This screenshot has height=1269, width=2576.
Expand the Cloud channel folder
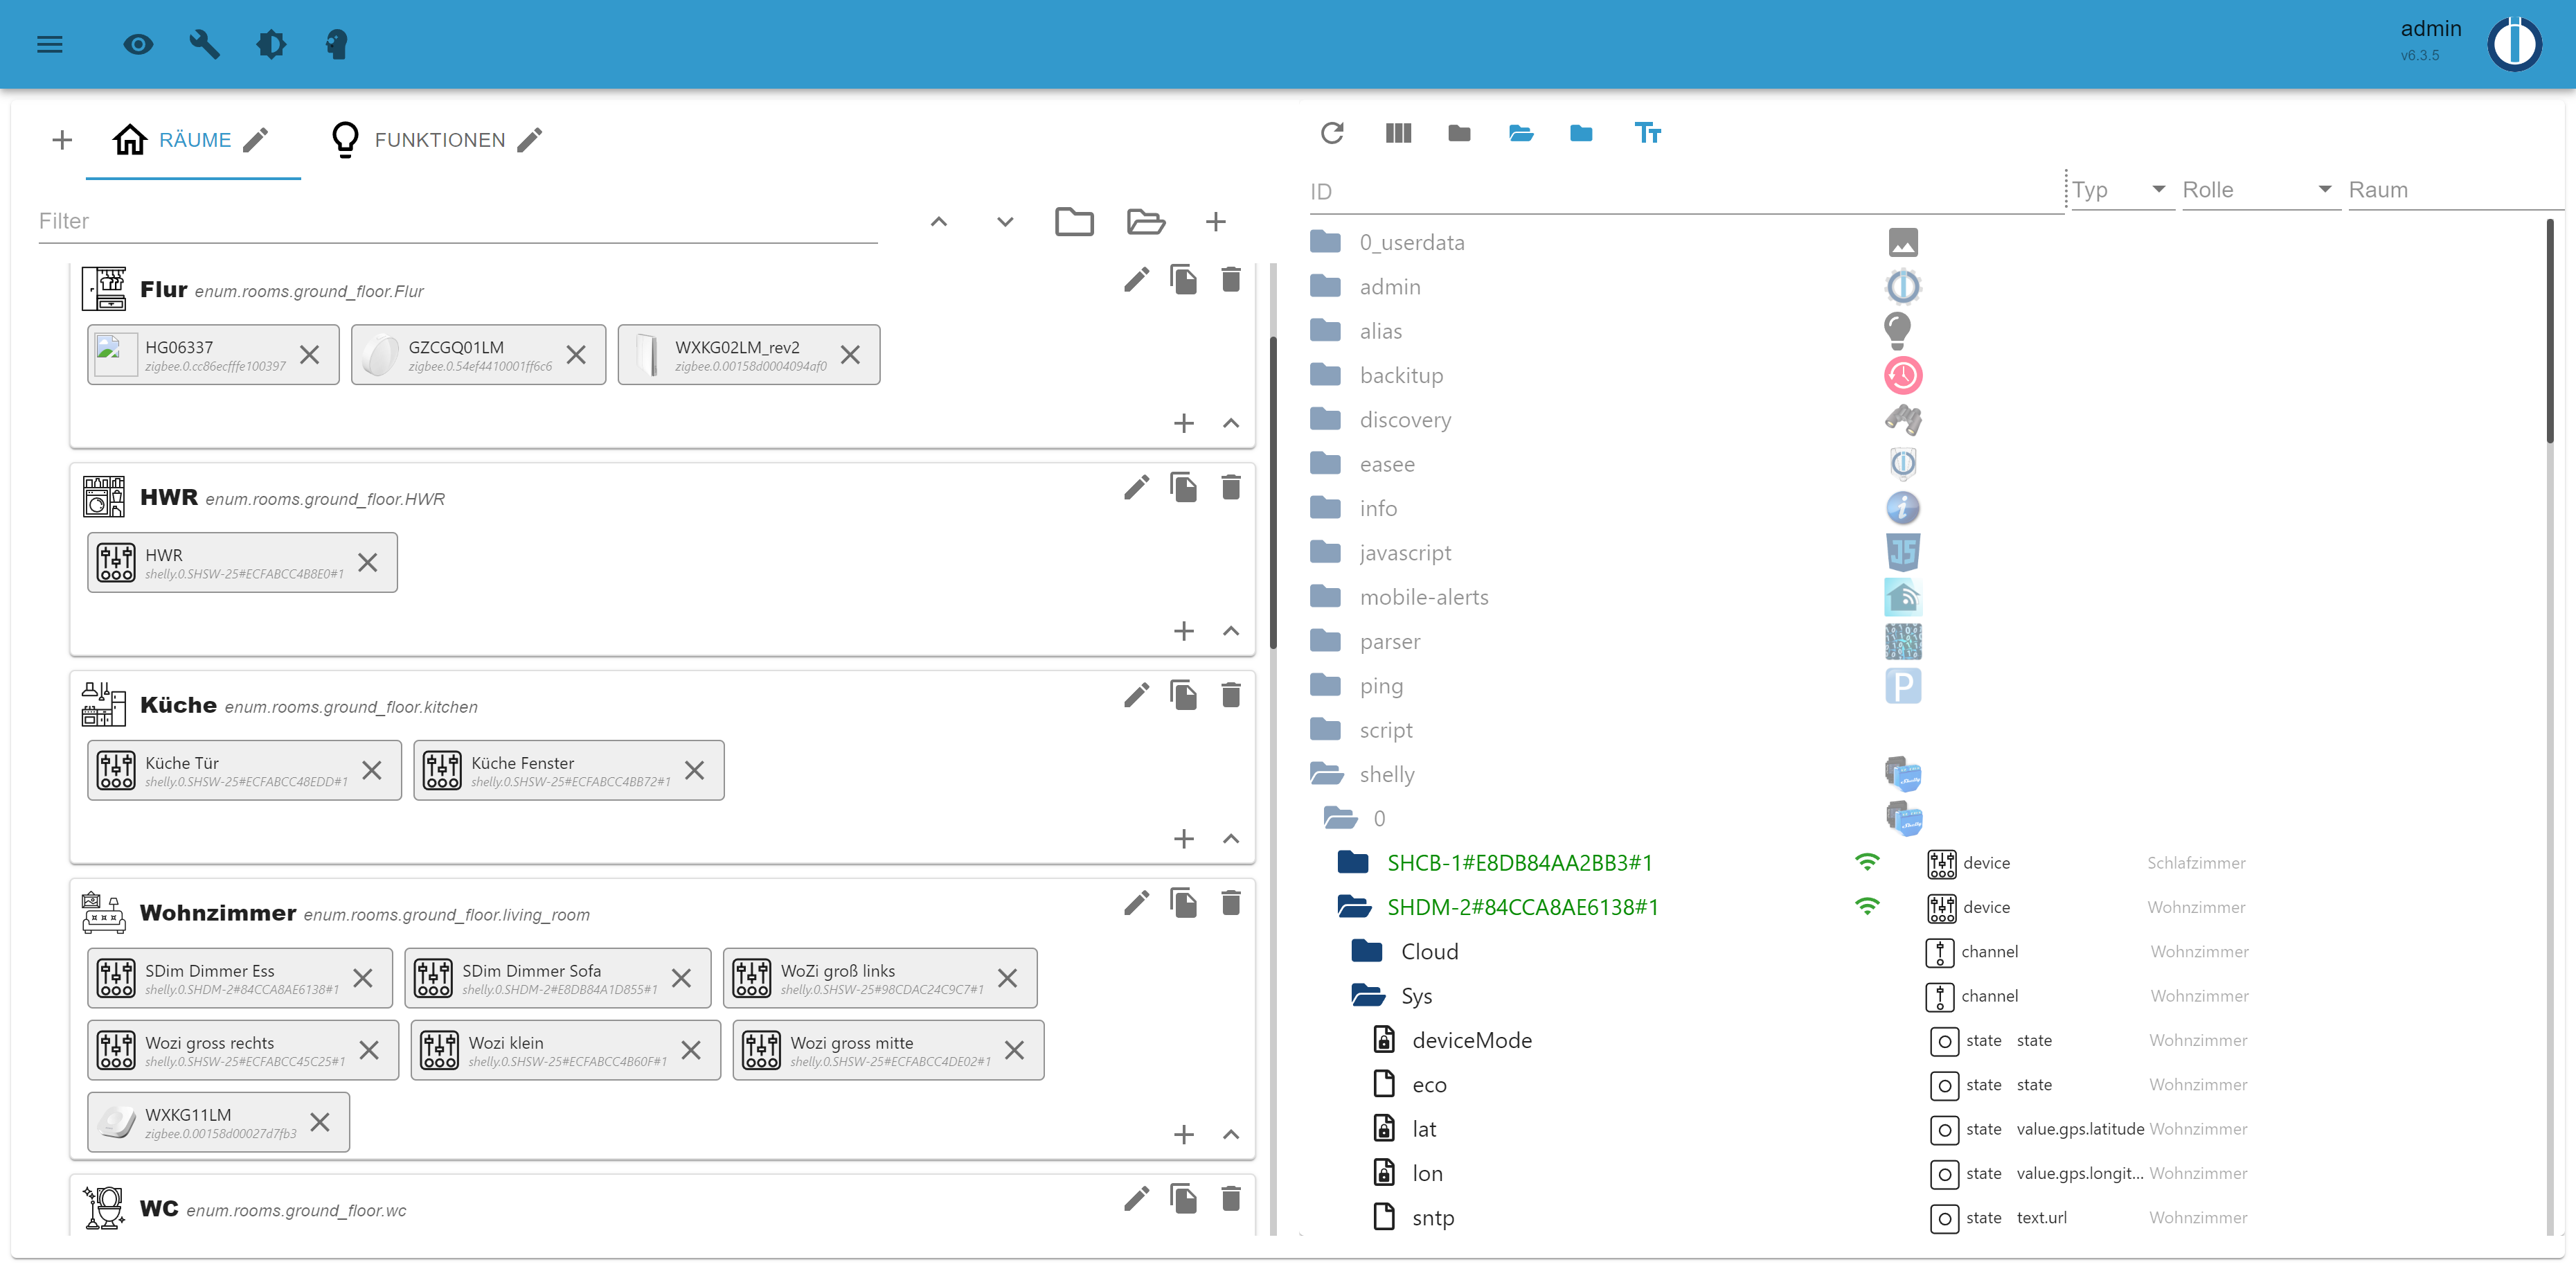pos(1366,951)
